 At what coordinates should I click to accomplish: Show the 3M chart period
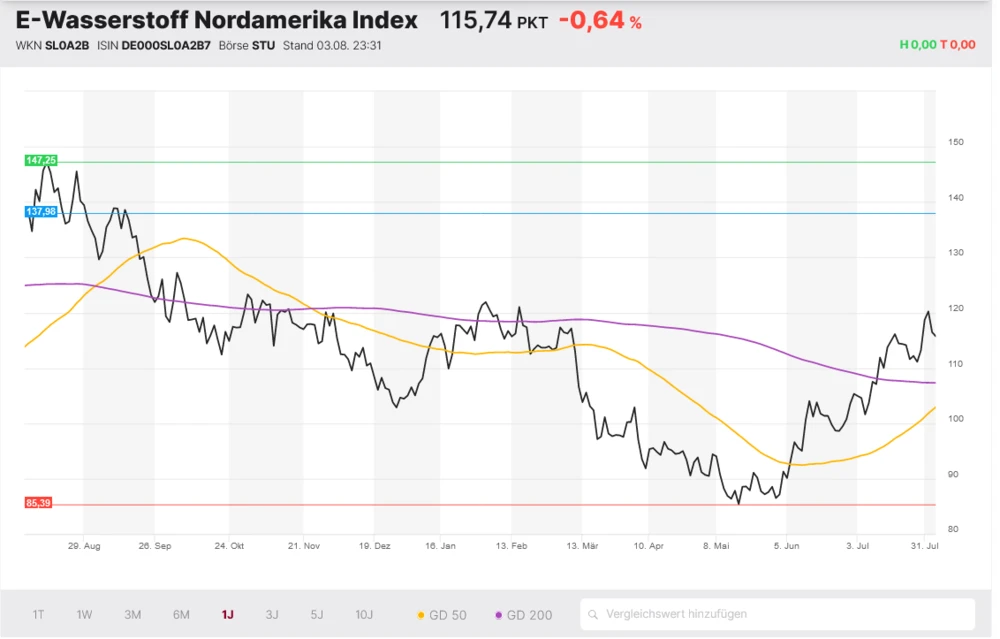[x=133, y=615]
